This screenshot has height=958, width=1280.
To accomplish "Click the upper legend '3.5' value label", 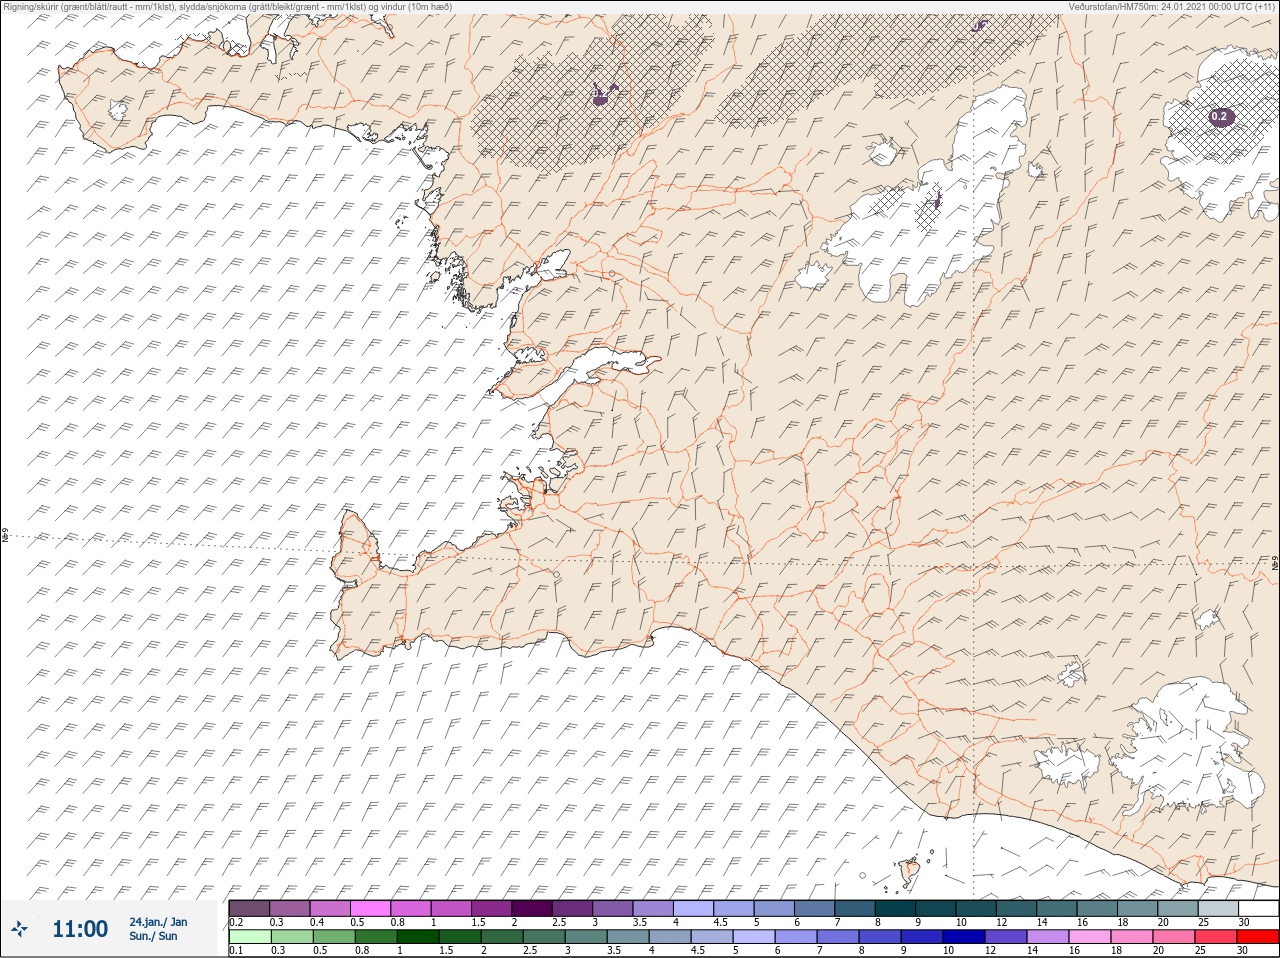I will click(x=640, y=921).
